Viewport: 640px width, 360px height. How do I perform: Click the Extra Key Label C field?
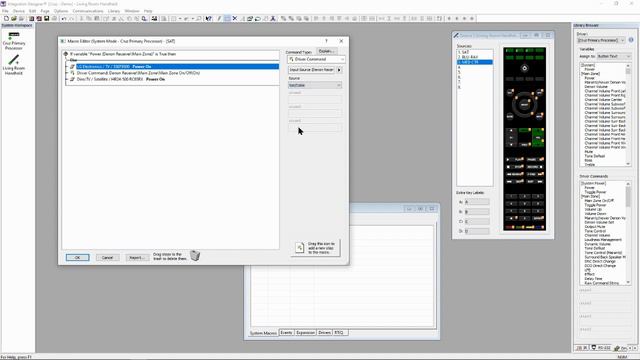(477, 222)
